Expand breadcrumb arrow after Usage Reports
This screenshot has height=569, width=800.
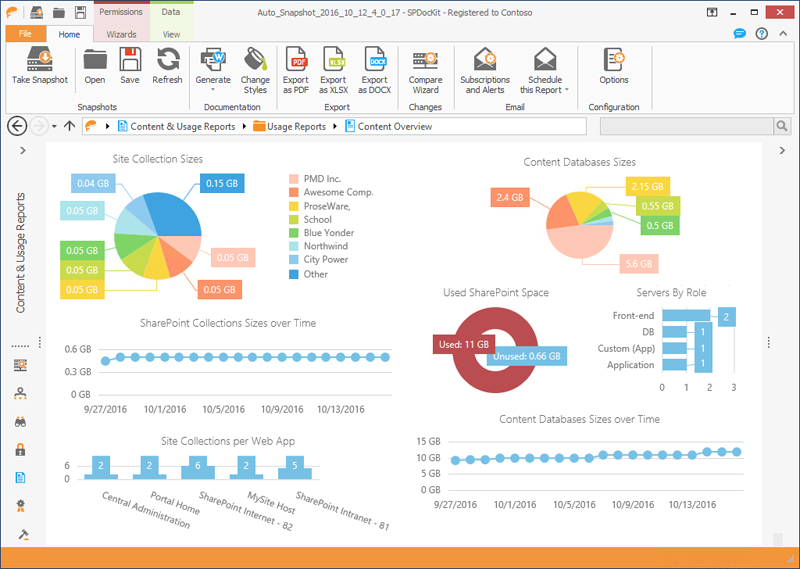pos(335,127)
